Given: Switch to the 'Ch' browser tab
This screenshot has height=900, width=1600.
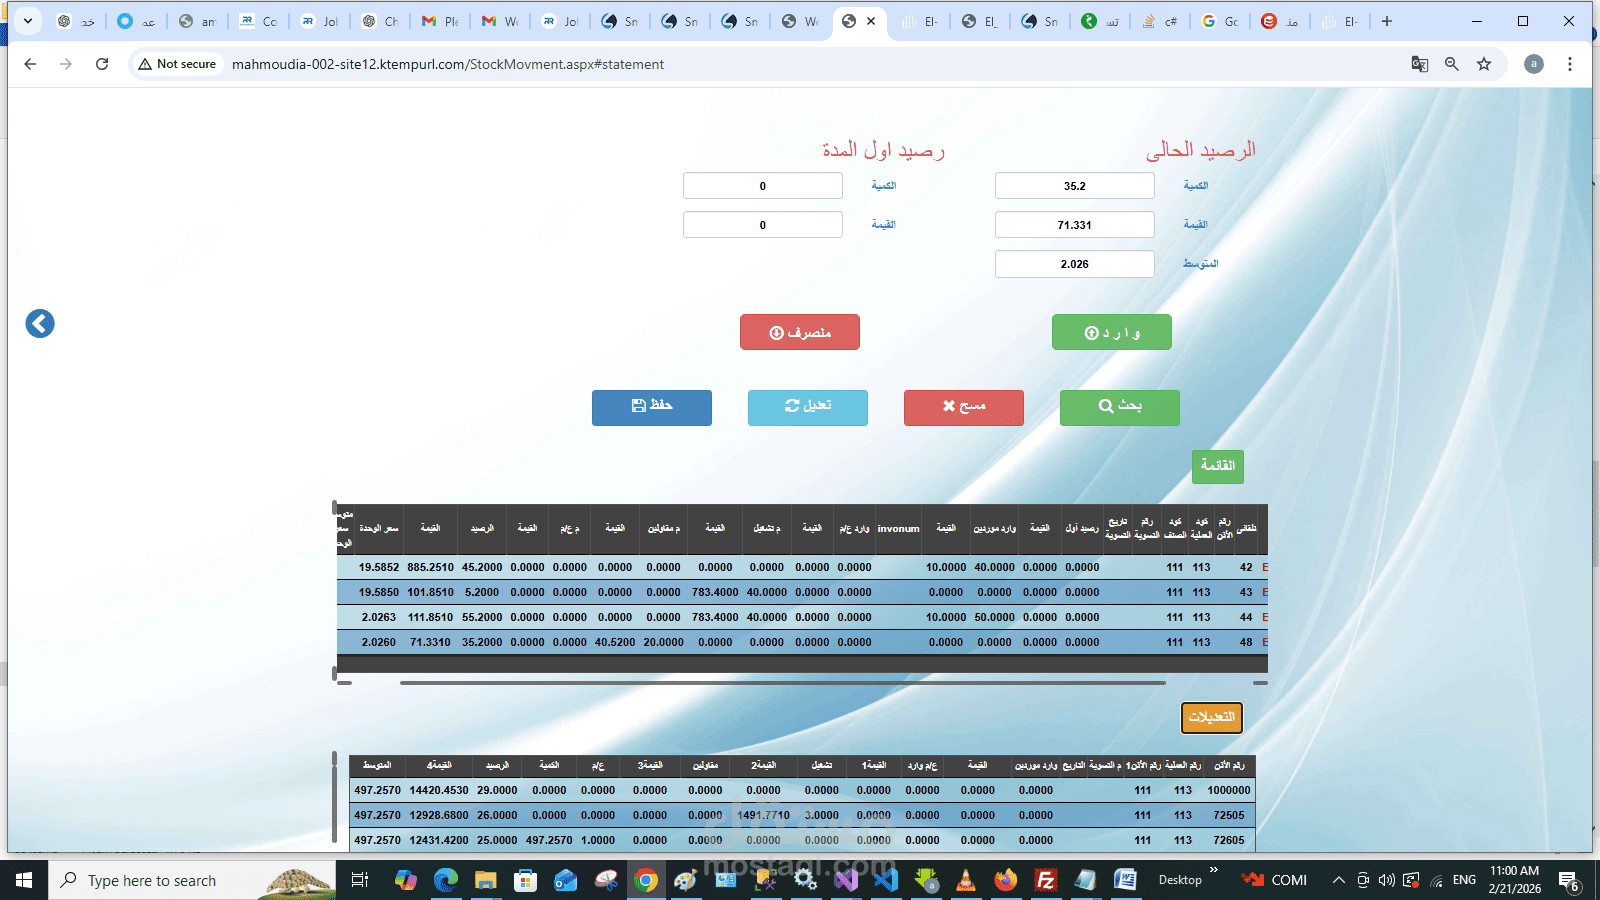Looking at the screenshot, I should click(381, 21).
